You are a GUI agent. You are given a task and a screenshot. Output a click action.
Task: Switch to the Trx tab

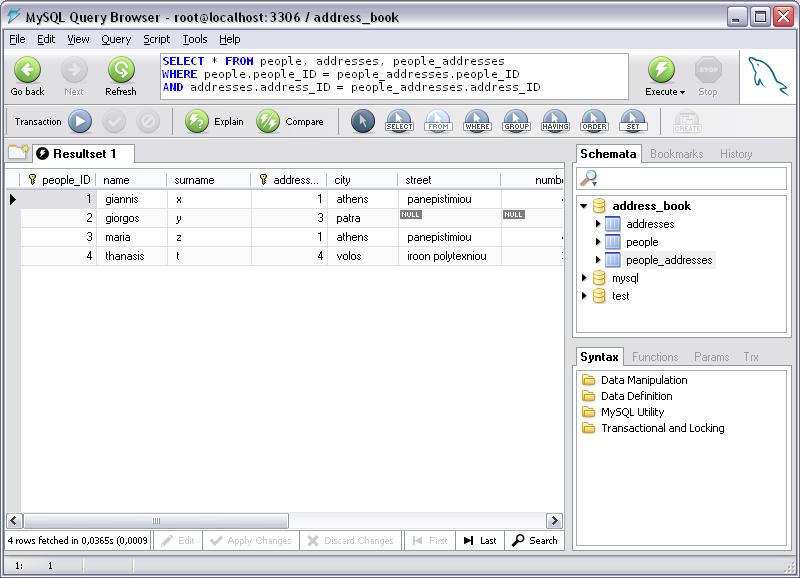pyautogui.click(x=751, y=357)
